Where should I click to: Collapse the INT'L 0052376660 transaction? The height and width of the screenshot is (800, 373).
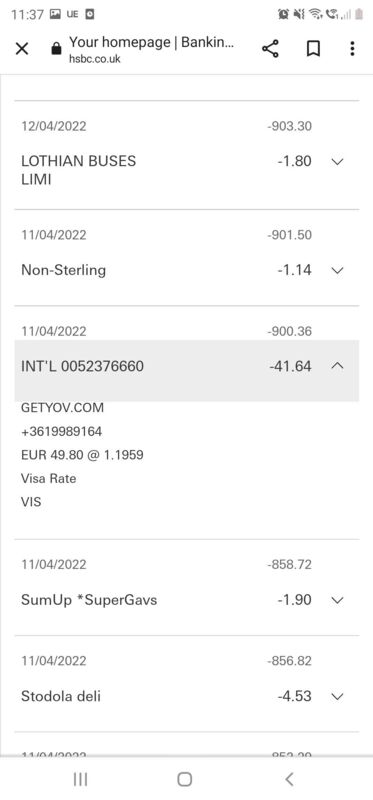point(338,366)
